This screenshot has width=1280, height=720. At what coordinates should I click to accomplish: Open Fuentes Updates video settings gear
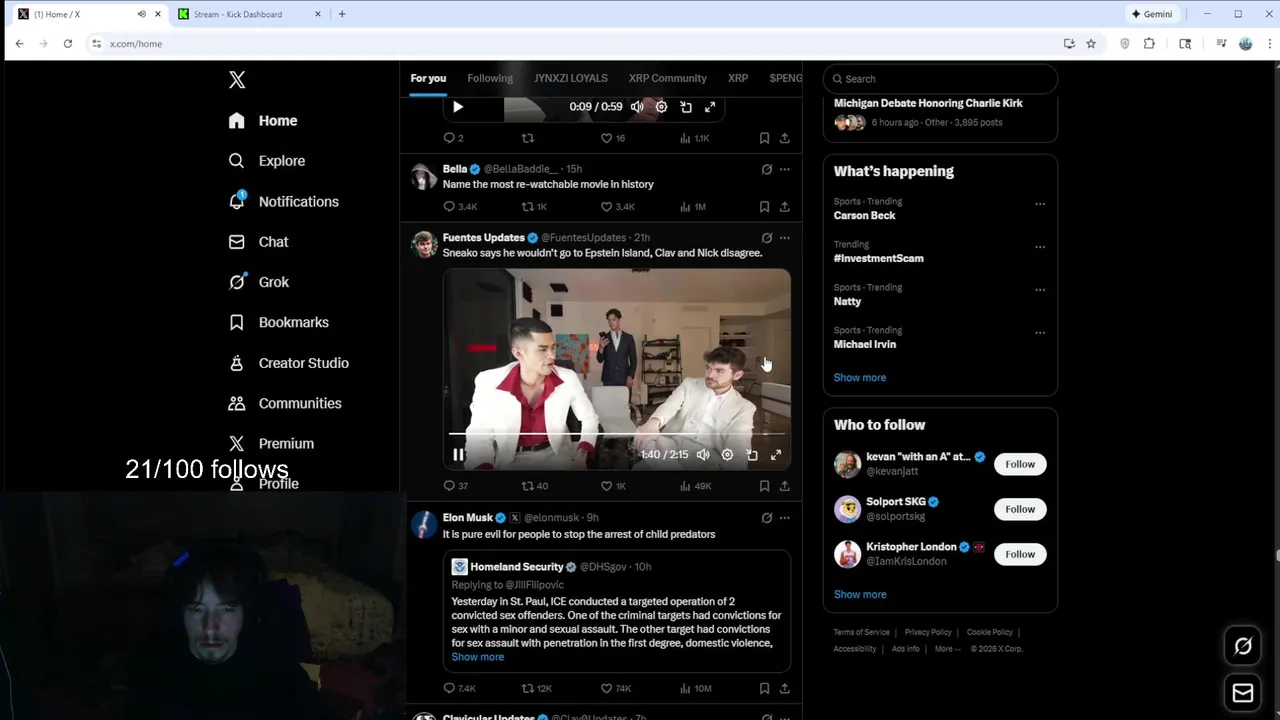pos(727,455)
